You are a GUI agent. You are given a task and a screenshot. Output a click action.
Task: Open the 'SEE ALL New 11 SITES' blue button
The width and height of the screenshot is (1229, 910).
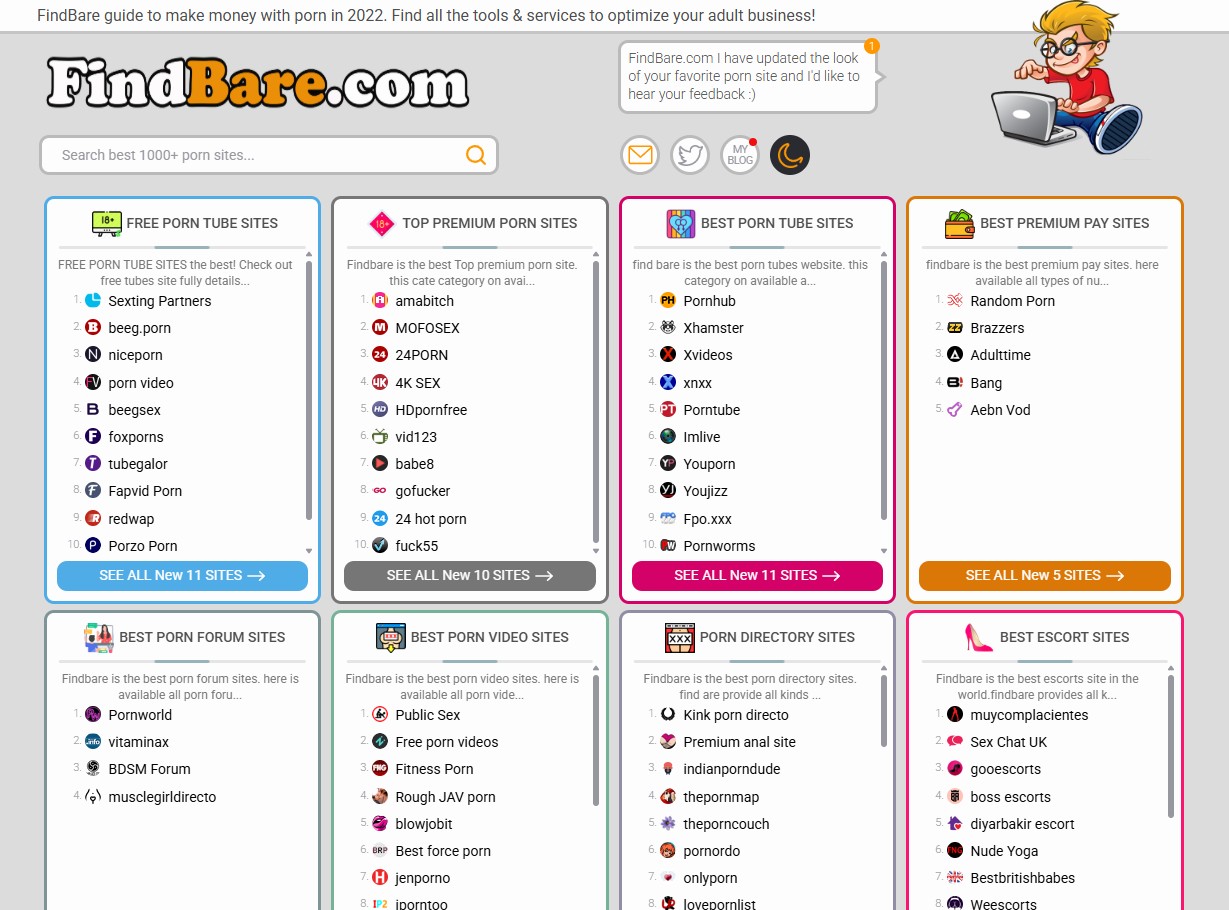182,576
